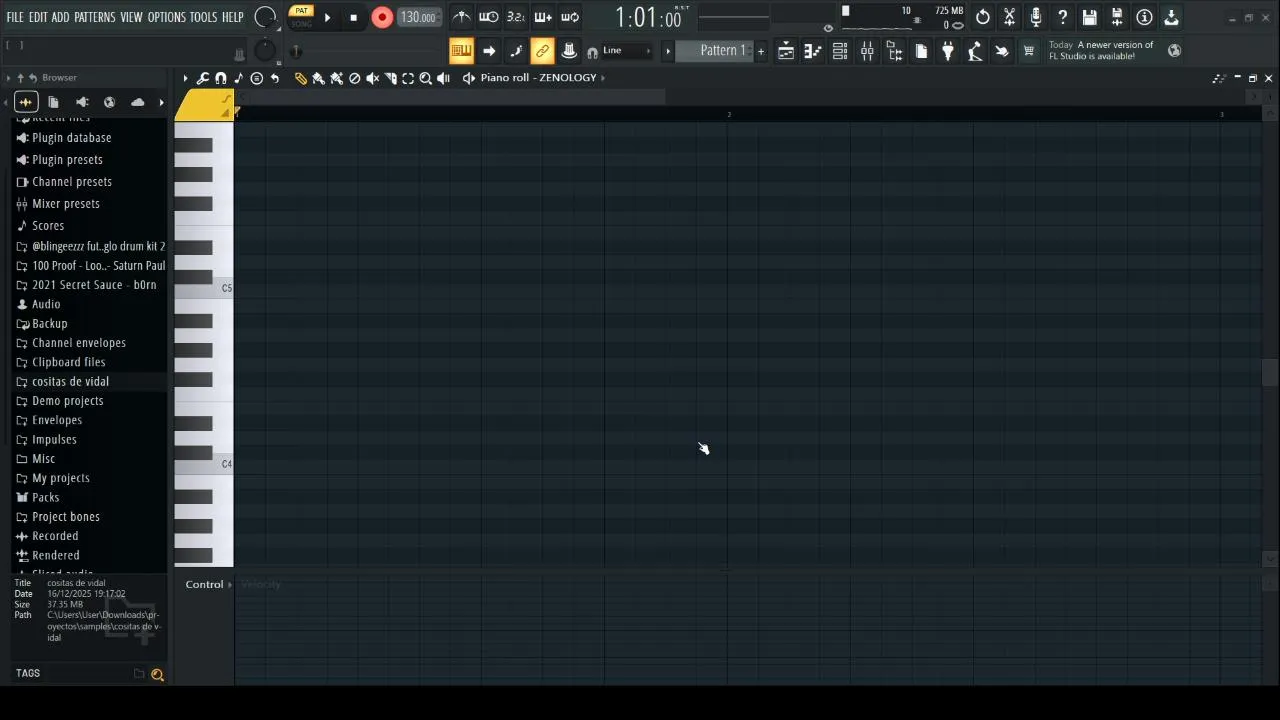Open the audio editor scissors icon

tap(1009, 17)
